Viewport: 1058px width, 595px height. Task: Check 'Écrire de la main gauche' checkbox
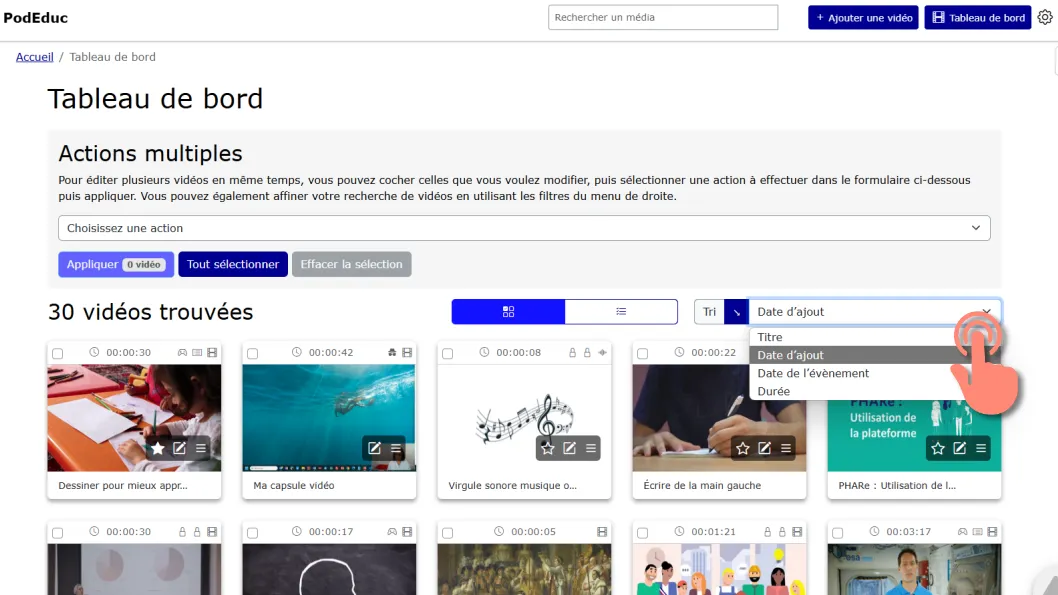[x=642, y=353]
